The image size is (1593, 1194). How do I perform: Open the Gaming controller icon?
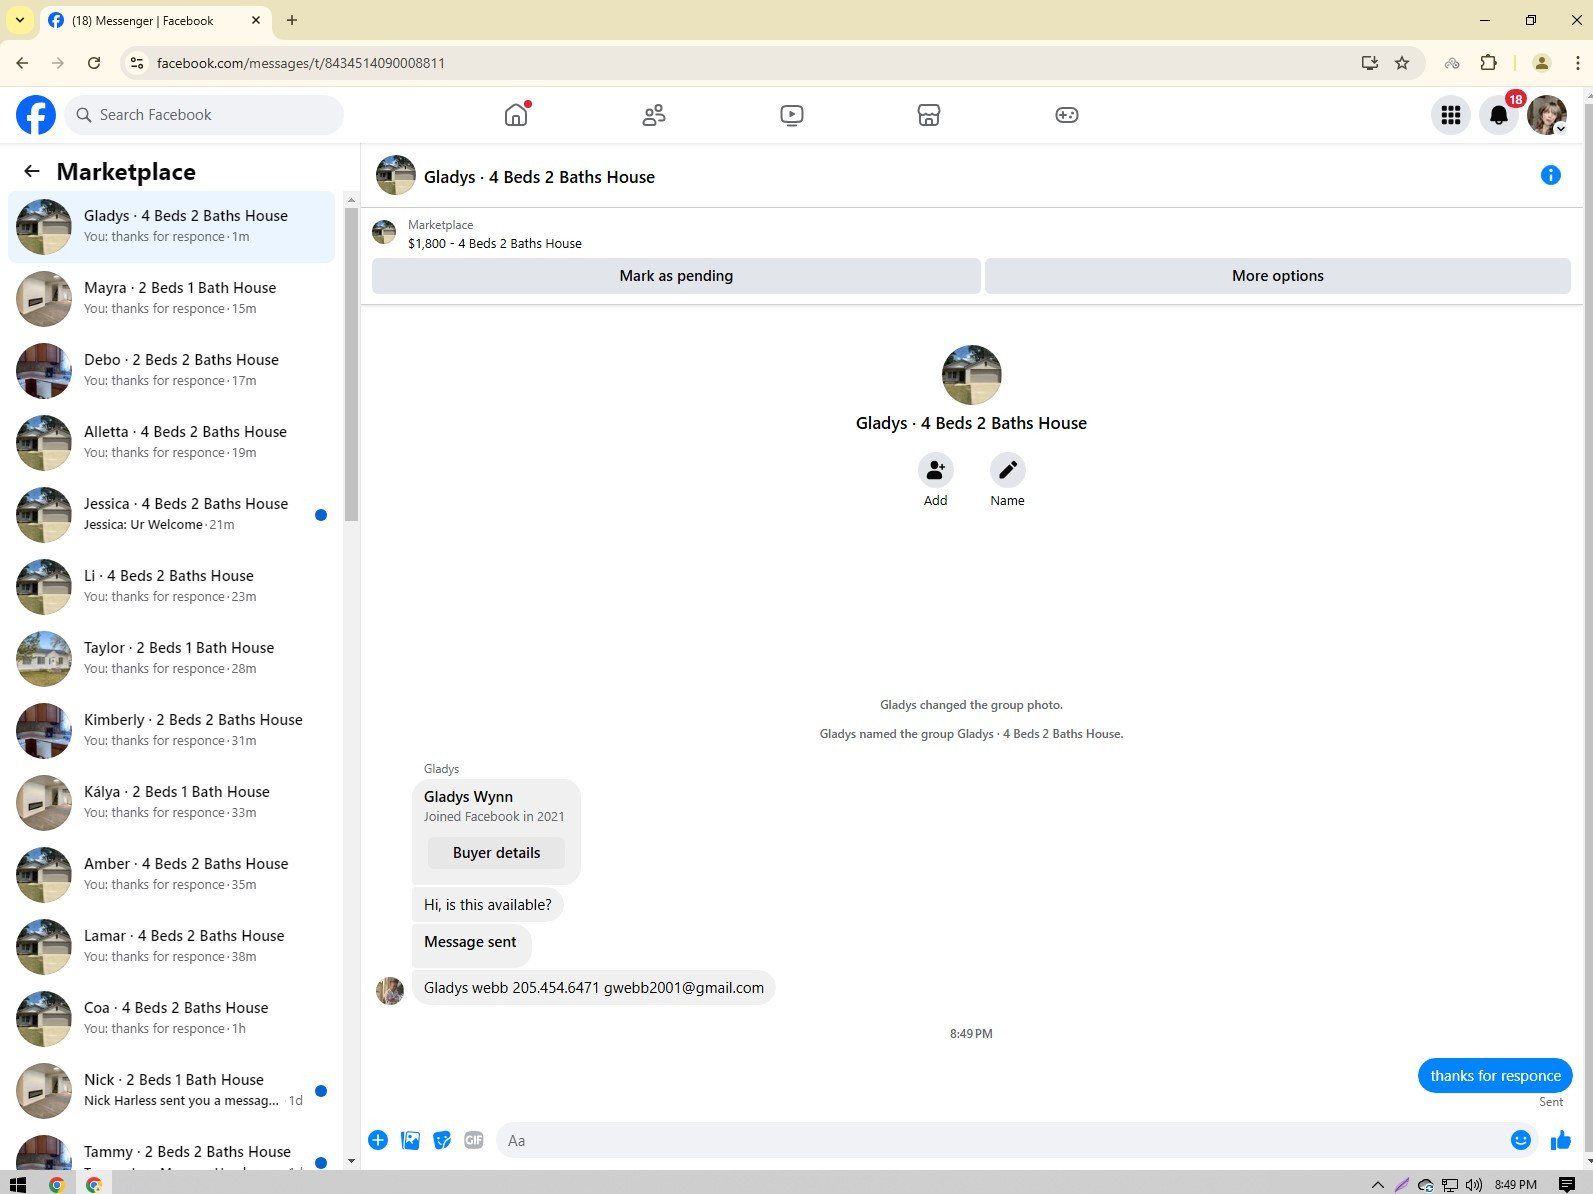[1067, 115]
